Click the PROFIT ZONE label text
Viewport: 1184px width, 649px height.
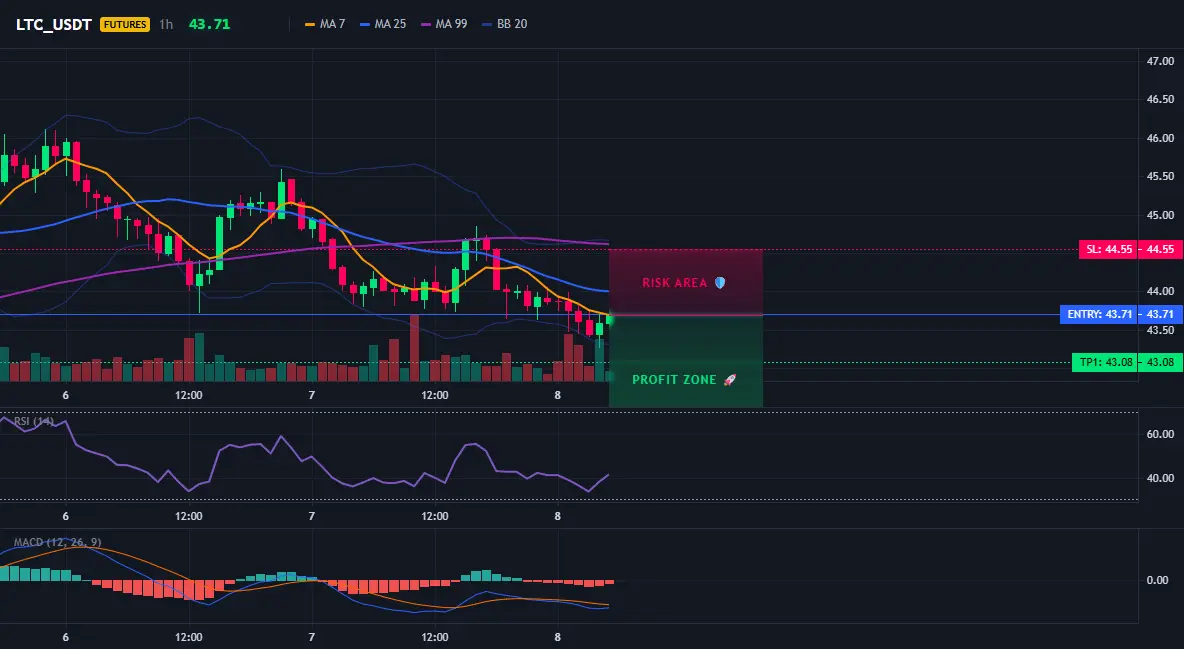tap(674, 379)
